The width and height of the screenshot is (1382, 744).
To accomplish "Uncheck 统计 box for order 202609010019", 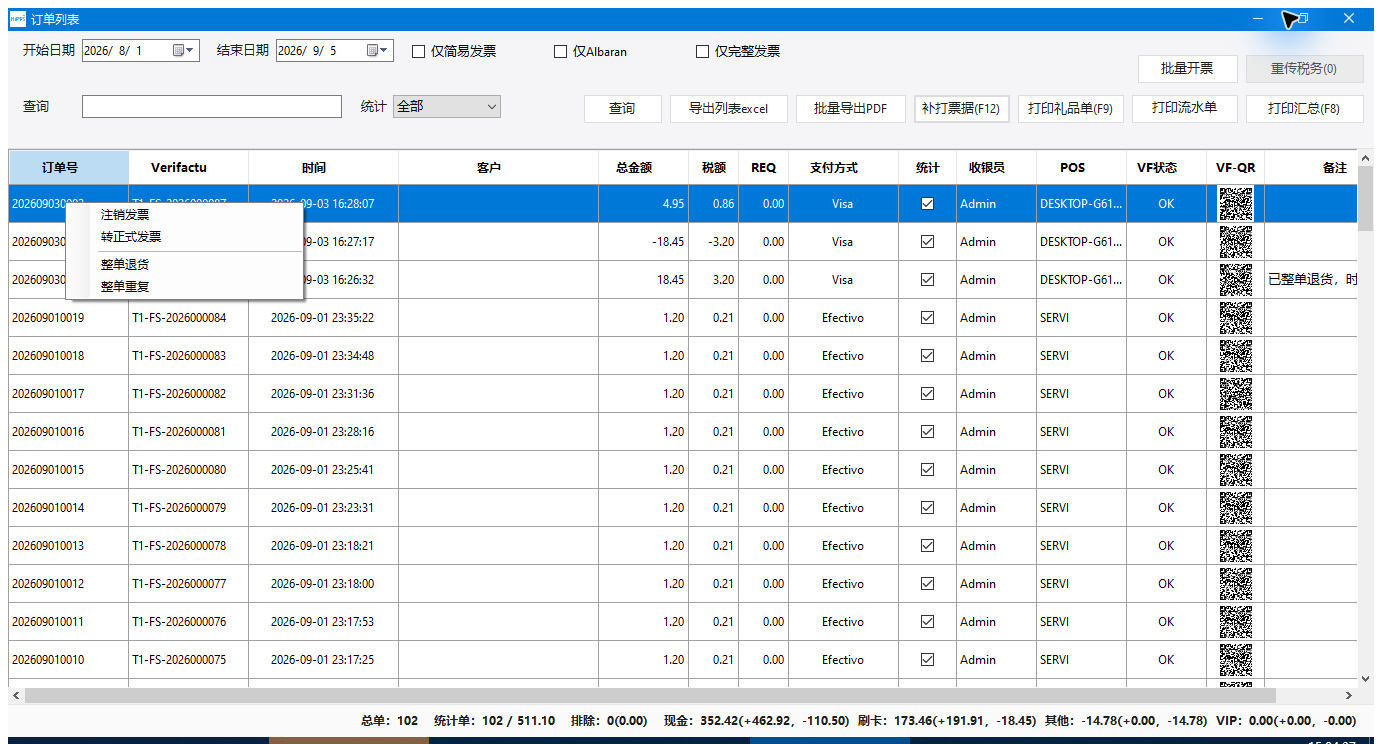I will [x=927, y=317].
